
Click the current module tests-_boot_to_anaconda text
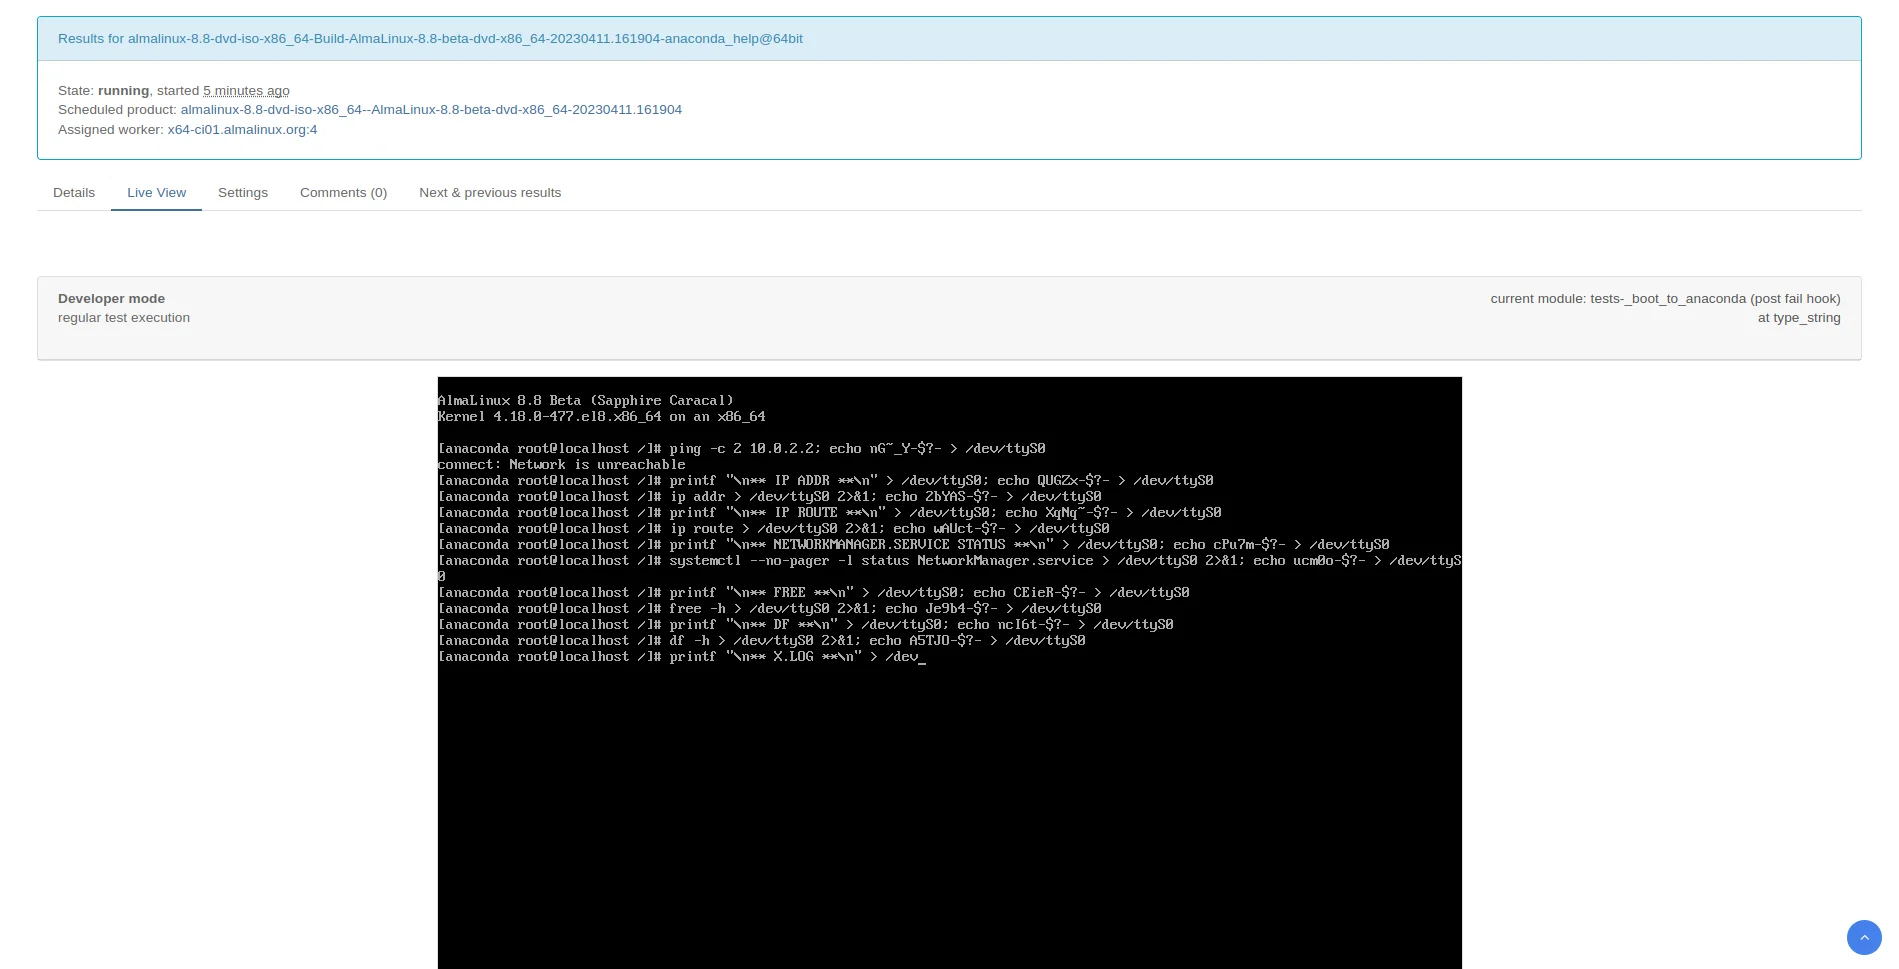pyautogui.click(x=1664, y=299)
